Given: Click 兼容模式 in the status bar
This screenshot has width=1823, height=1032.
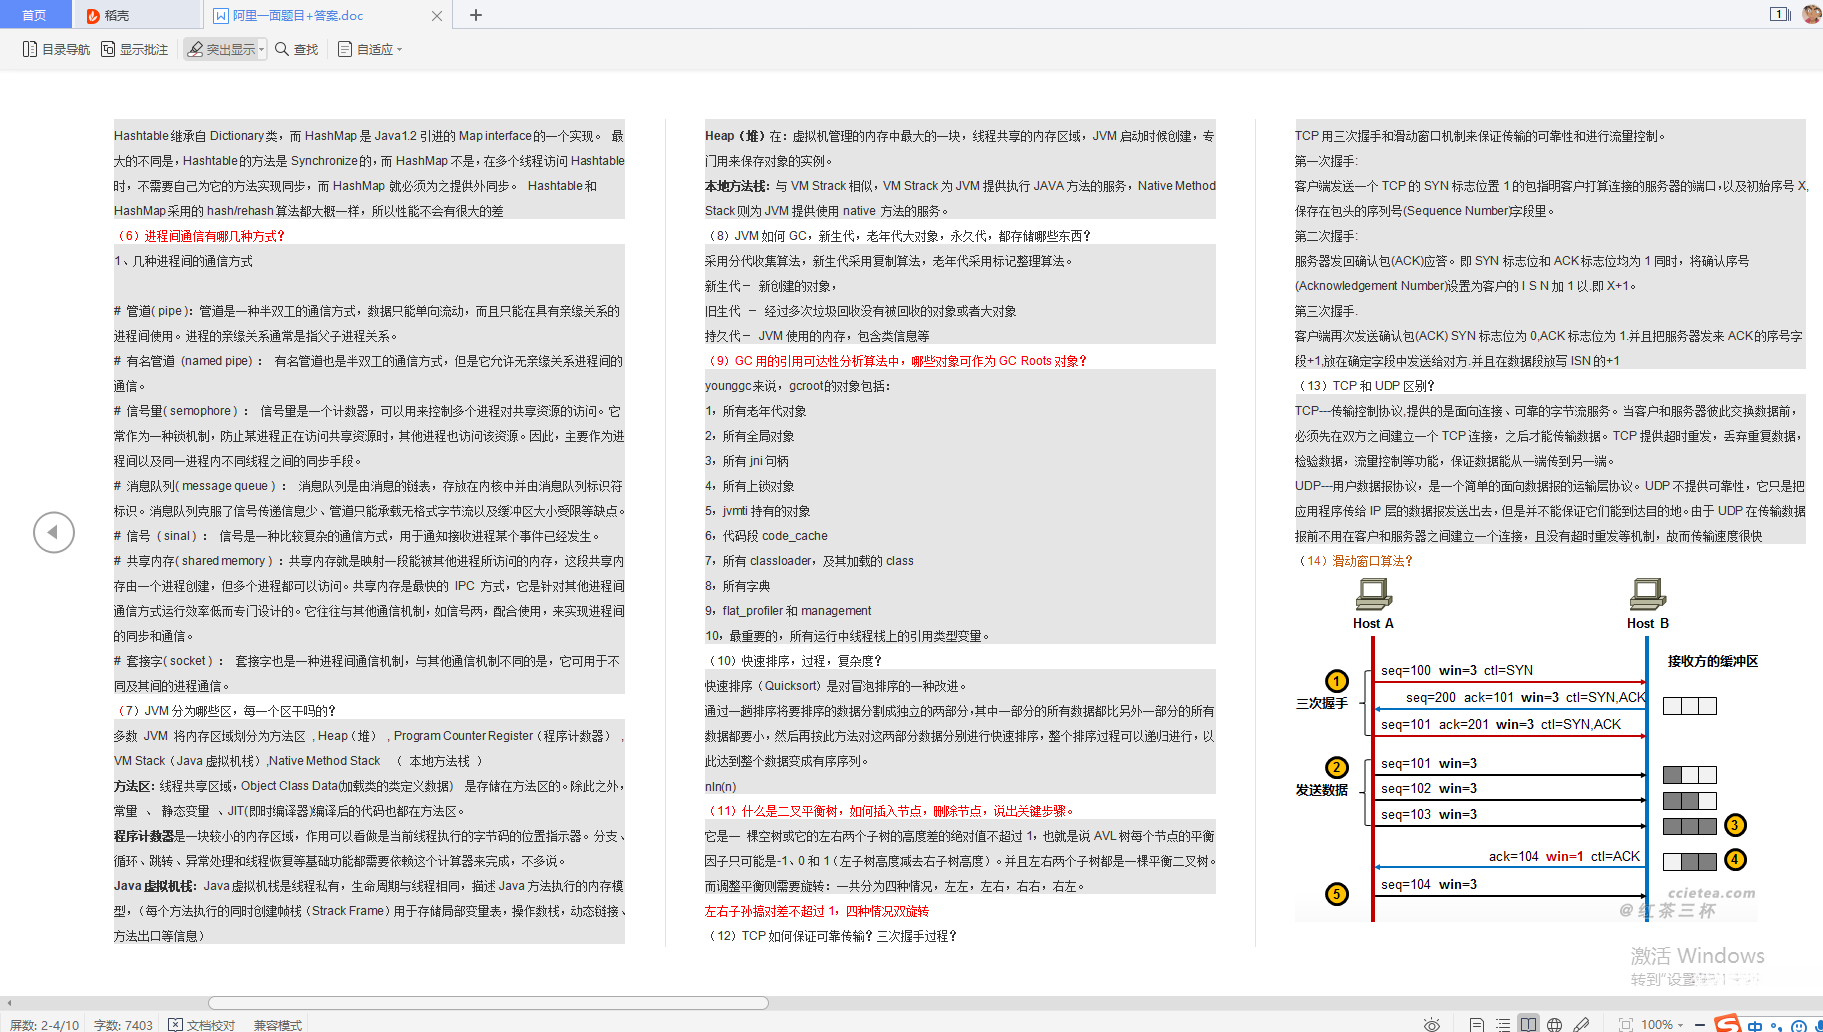Looking at the screenshot, I should tap(277, 1024).
